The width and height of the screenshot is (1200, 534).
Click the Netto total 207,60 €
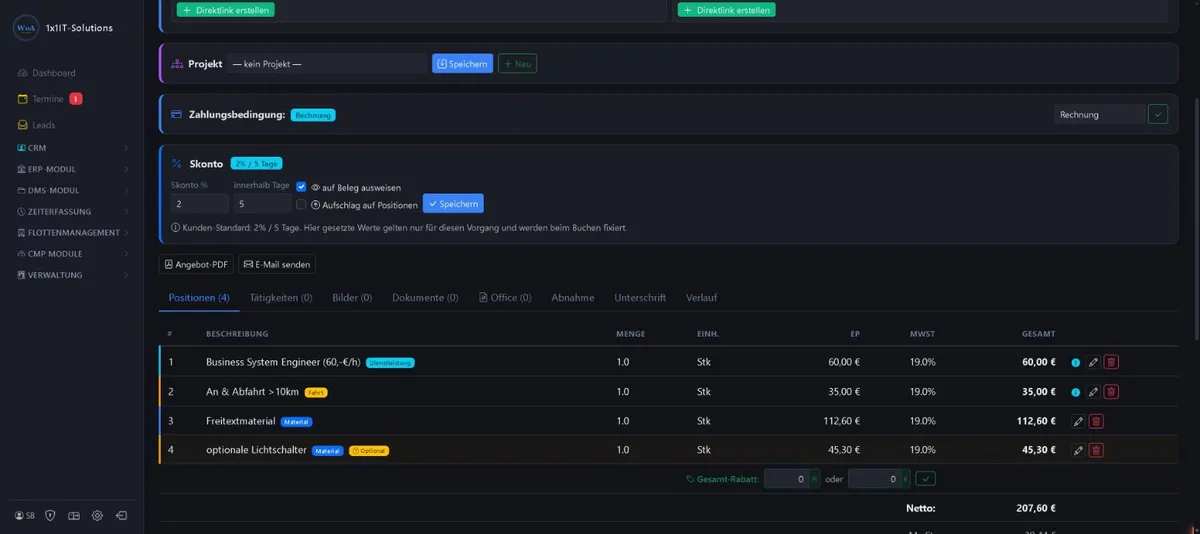point(1036,508)
